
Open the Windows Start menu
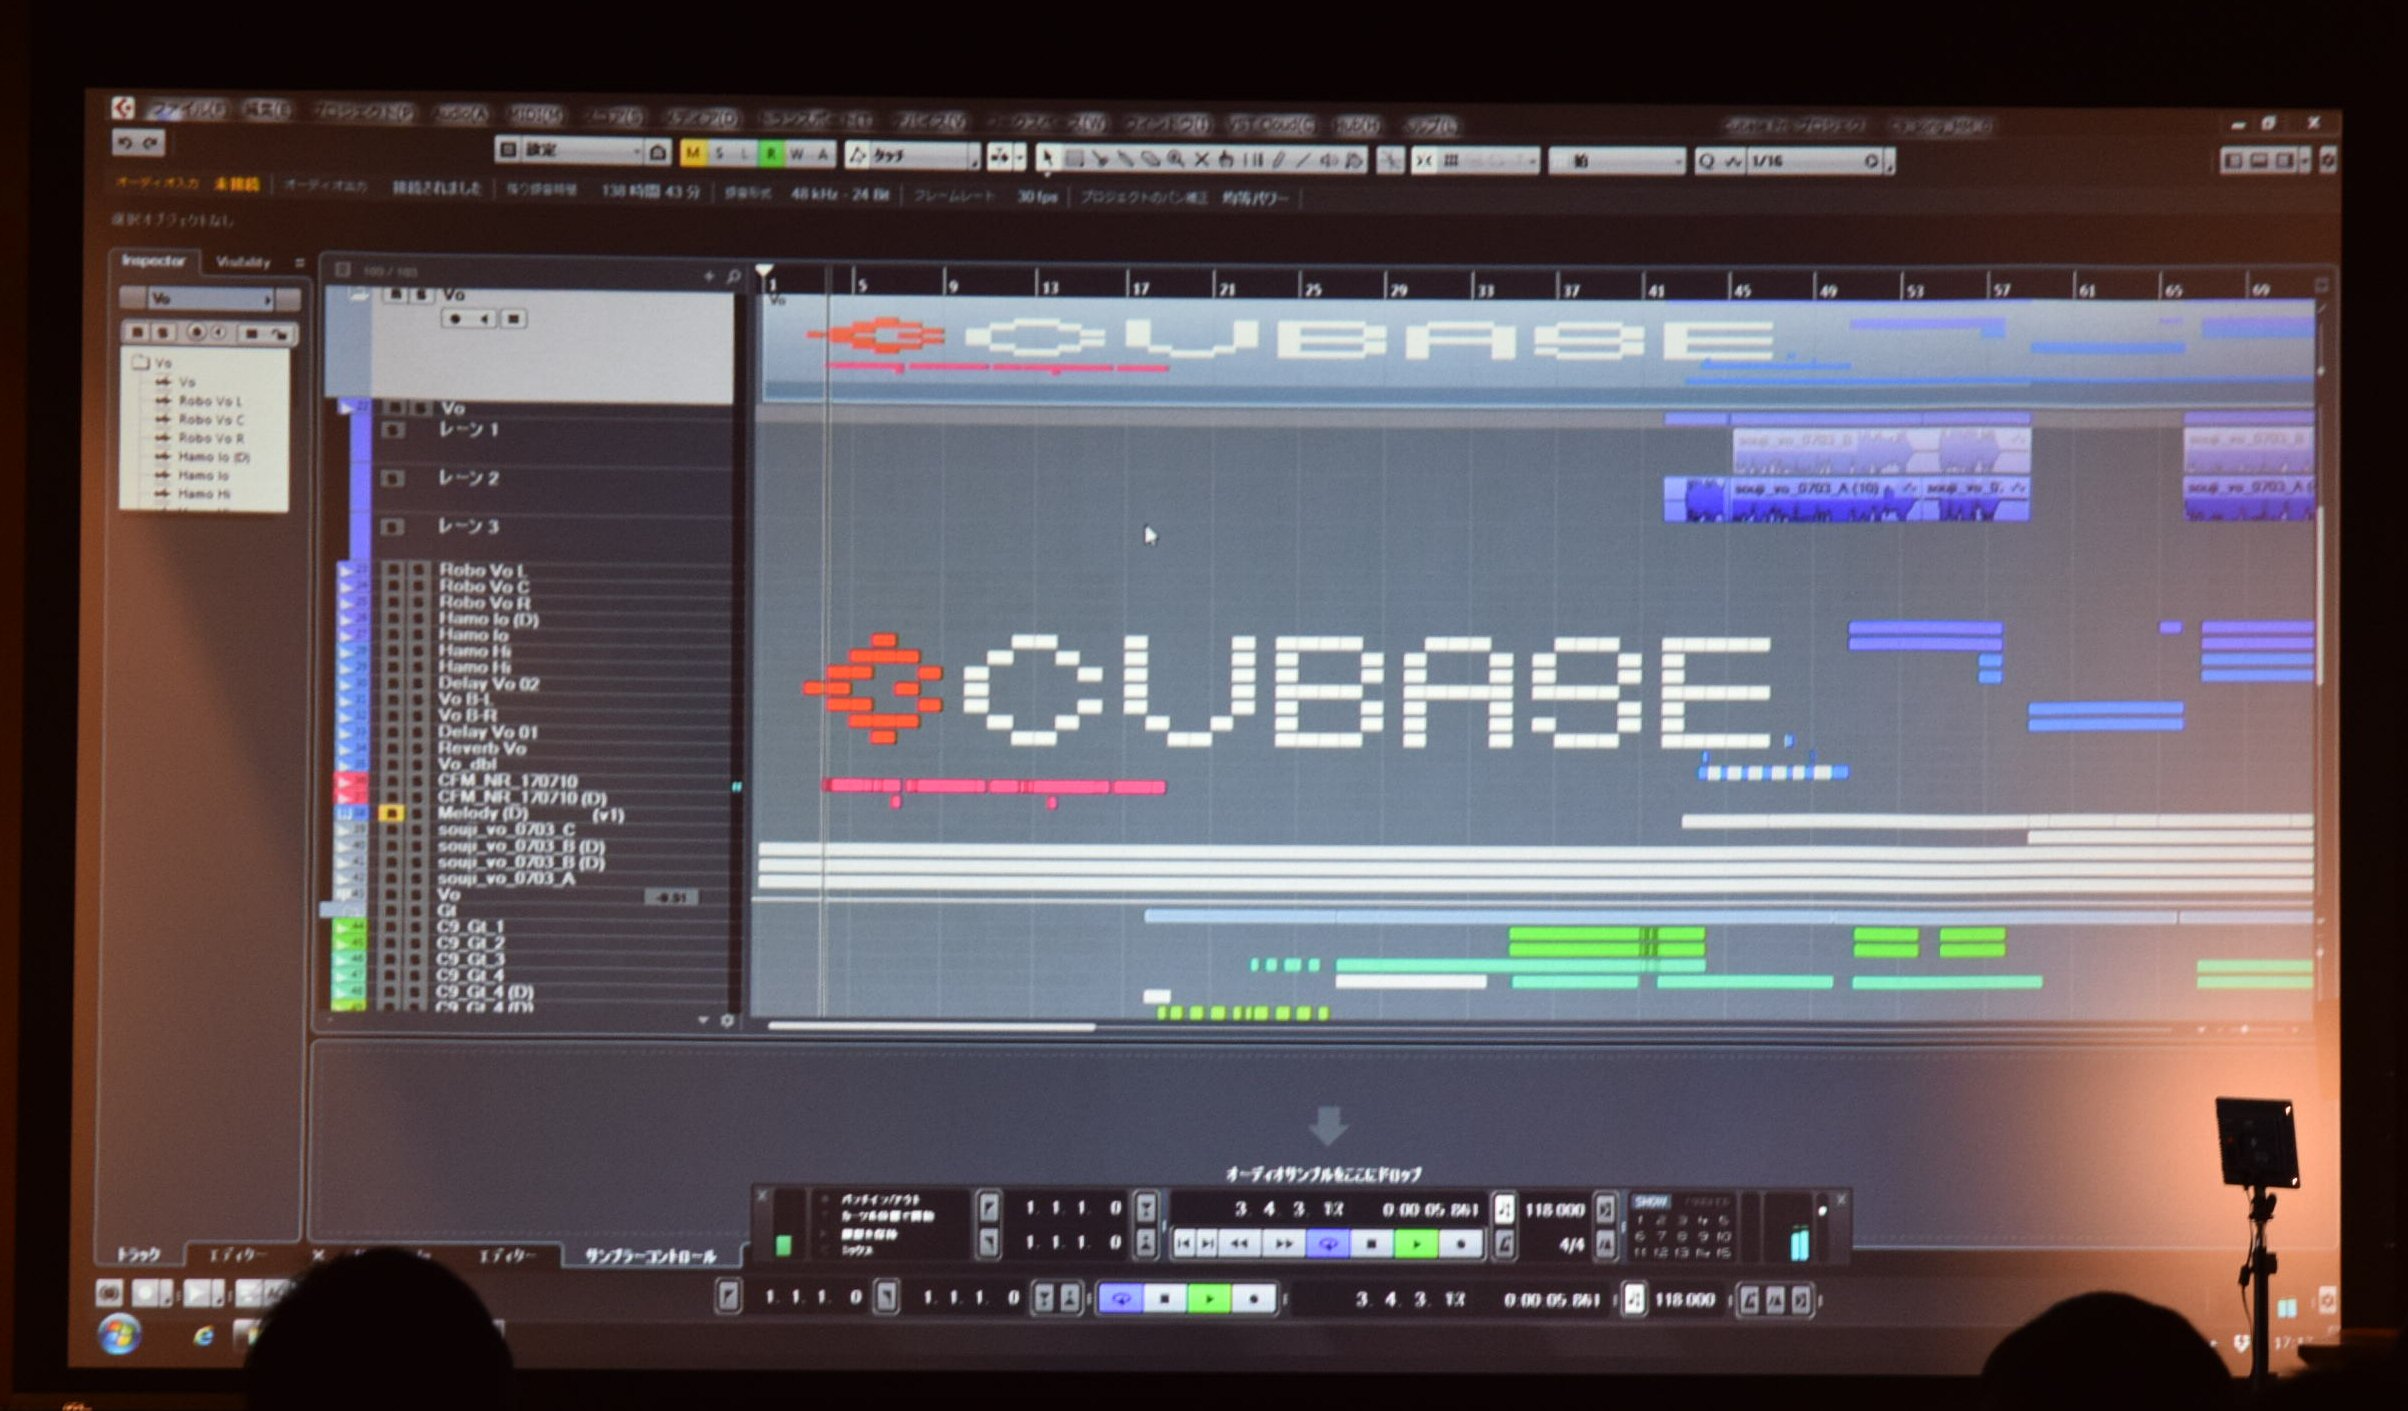click(x=119, y=1334)
